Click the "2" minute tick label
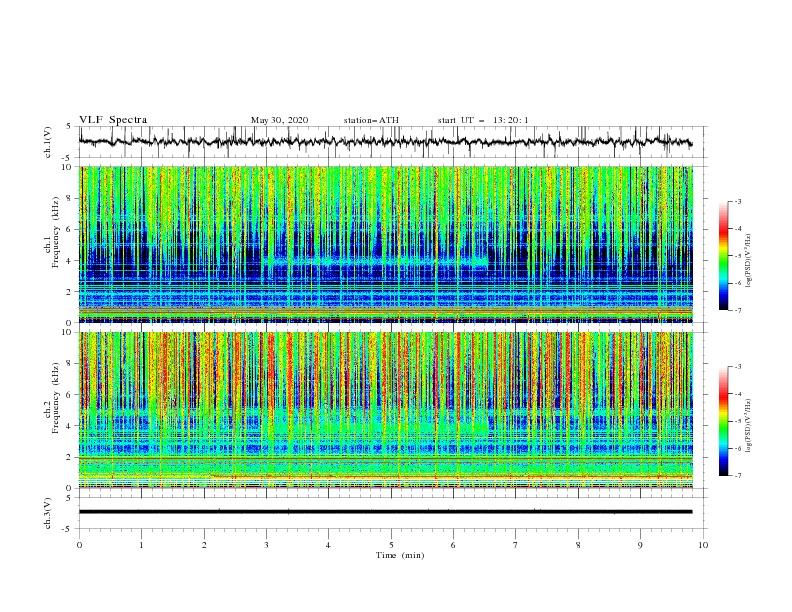Image resolution: width=792 pixels, height=612 pixels. click(x=204, y=545)
